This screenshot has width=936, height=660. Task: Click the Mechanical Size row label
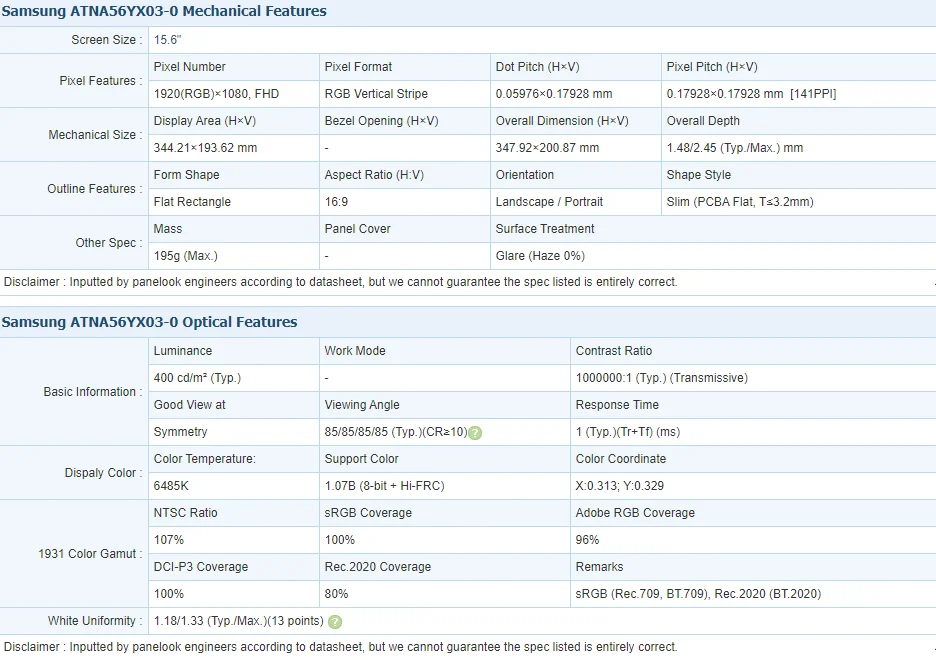point(95,135)
